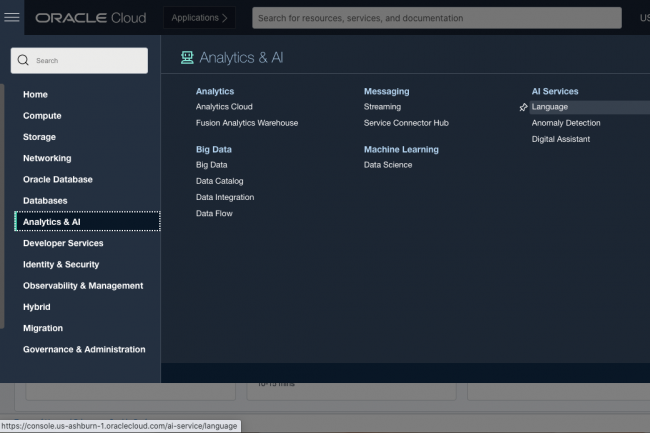Viewport: 650px width, 433px height.
Task: Close the hamburger navigation menu
Action: click(x=12, y=17)
